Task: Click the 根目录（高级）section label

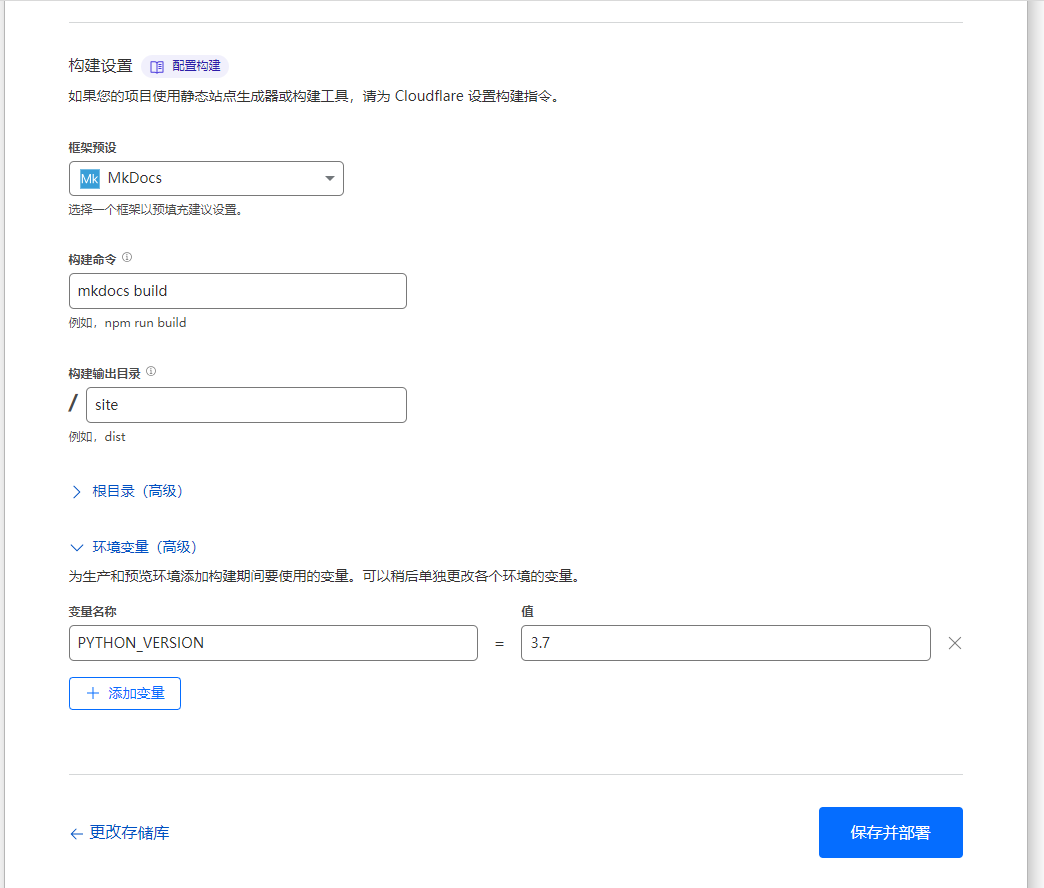Action: [138, 491]
